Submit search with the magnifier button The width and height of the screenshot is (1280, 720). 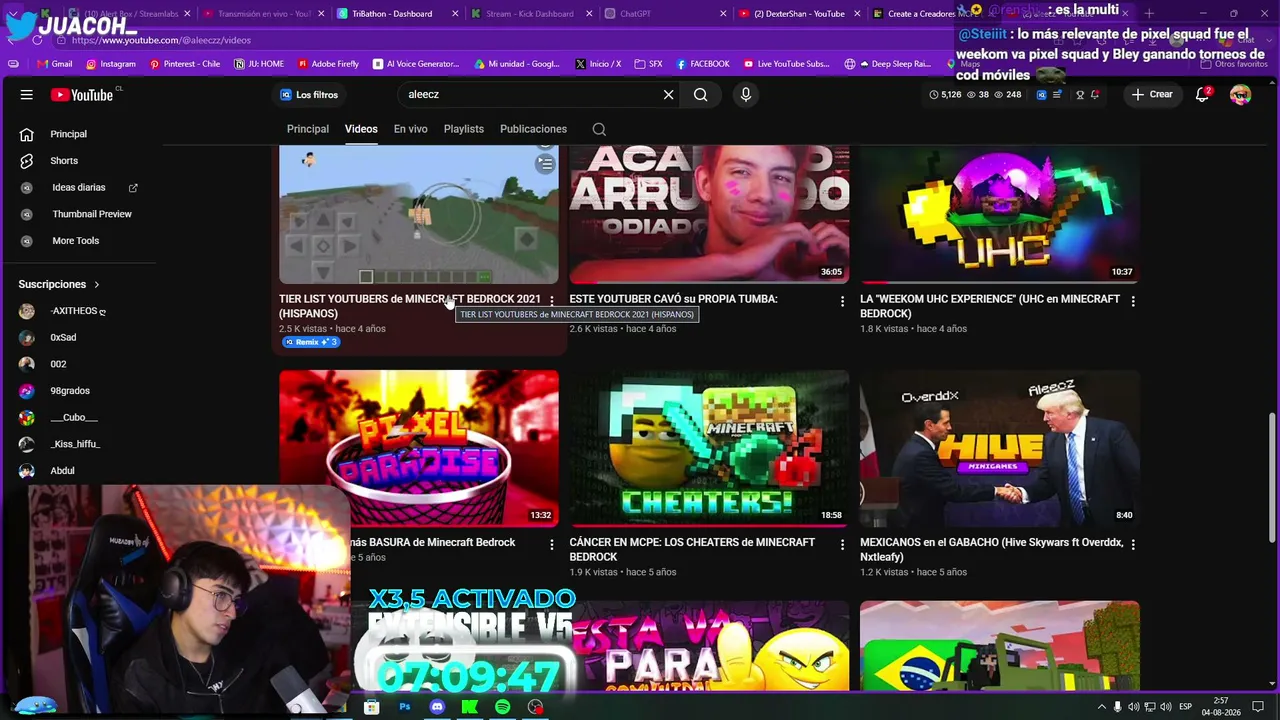pos(700,95)
